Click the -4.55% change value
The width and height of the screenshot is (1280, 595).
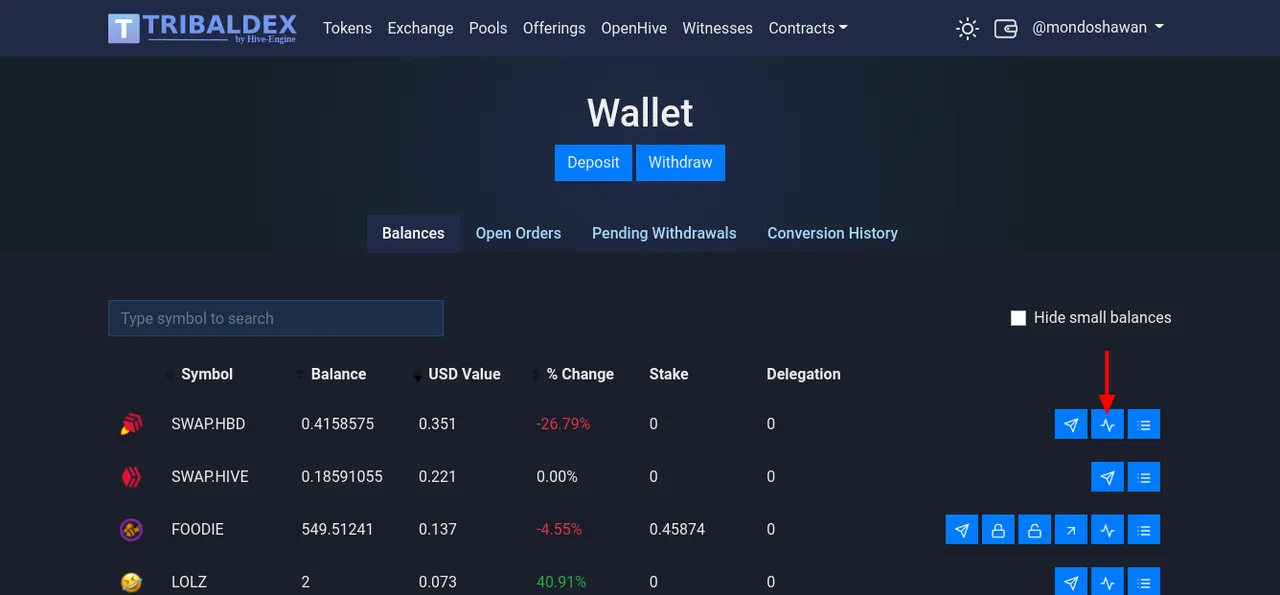[x=559, y=529]
